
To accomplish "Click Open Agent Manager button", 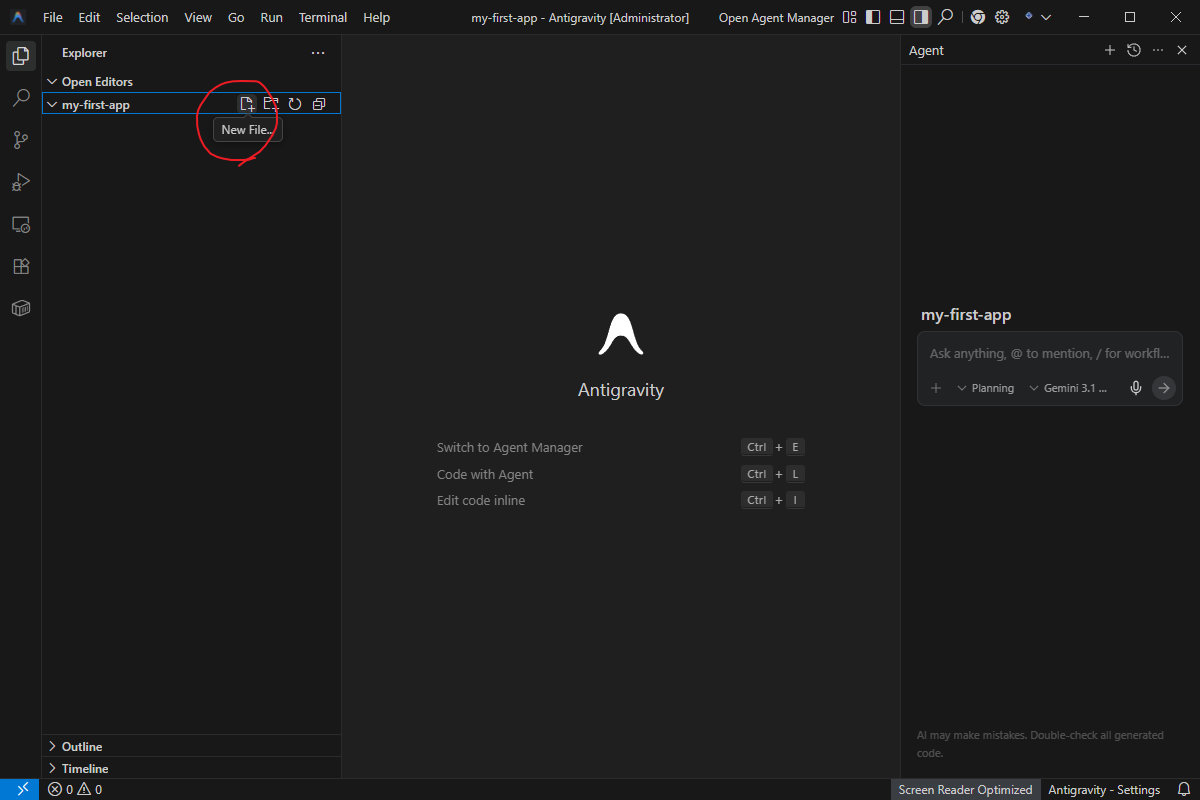I will pos(775,17).
